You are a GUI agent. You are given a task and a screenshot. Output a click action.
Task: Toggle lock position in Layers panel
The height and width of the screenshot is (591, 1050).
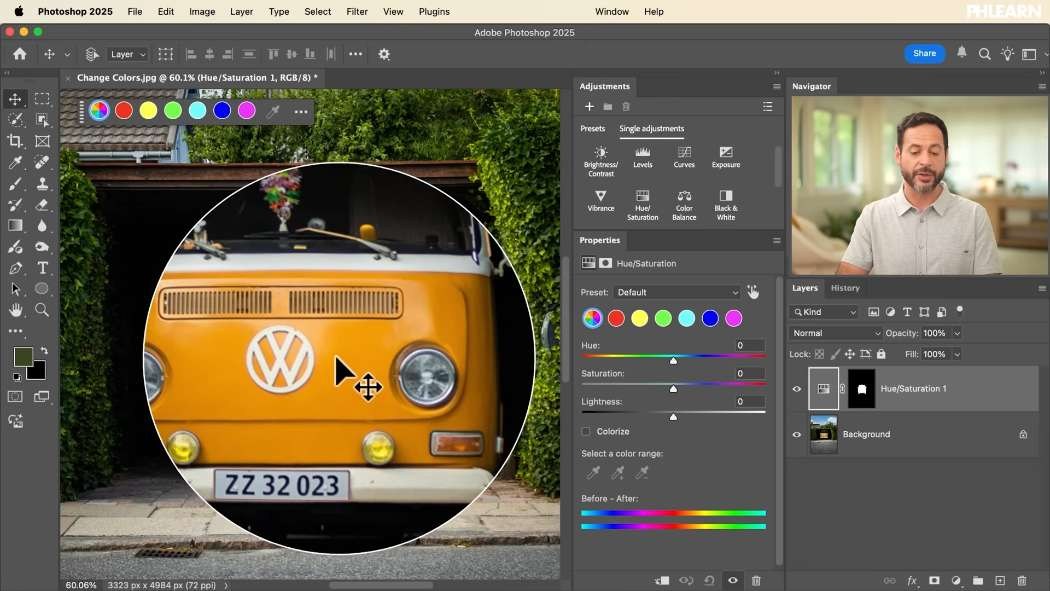(850, 354)
